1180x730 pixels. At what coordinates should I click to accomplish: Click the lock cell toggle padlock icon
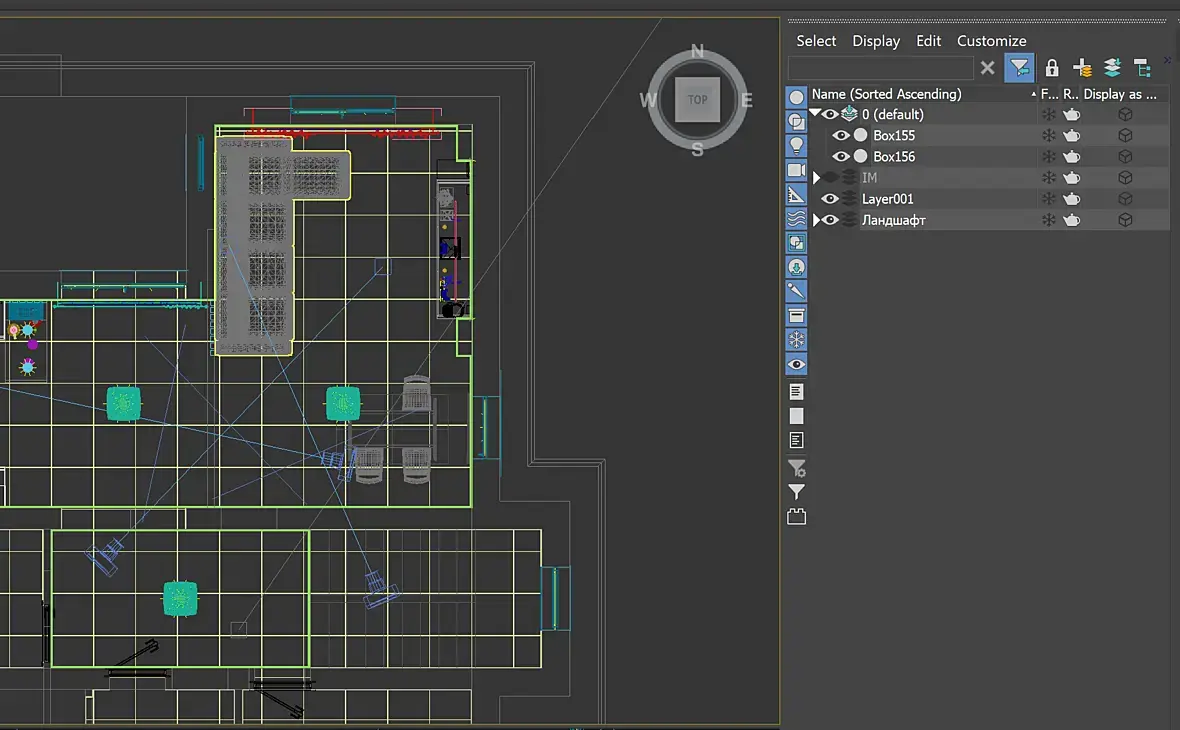(x=1051, y=68)
